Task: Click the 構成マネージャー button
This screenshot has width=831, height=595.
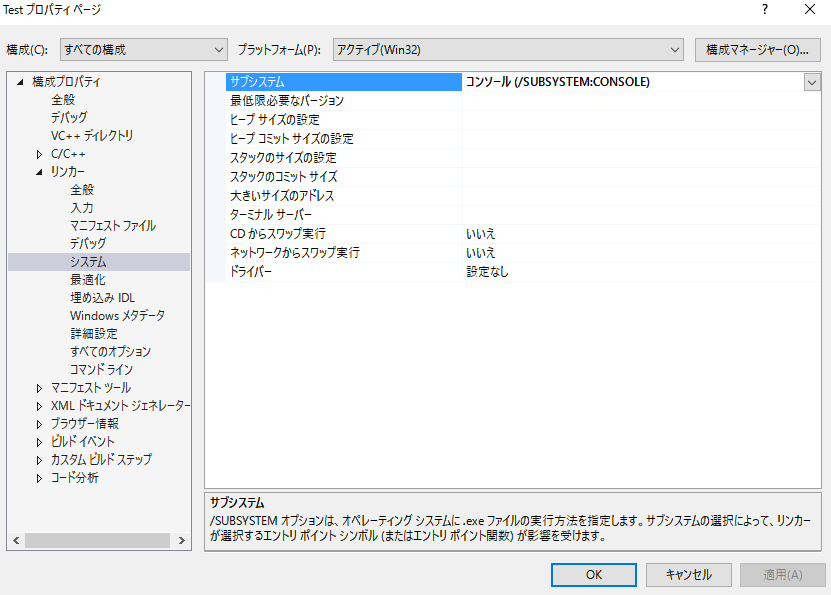Action: tap(757, 50)
